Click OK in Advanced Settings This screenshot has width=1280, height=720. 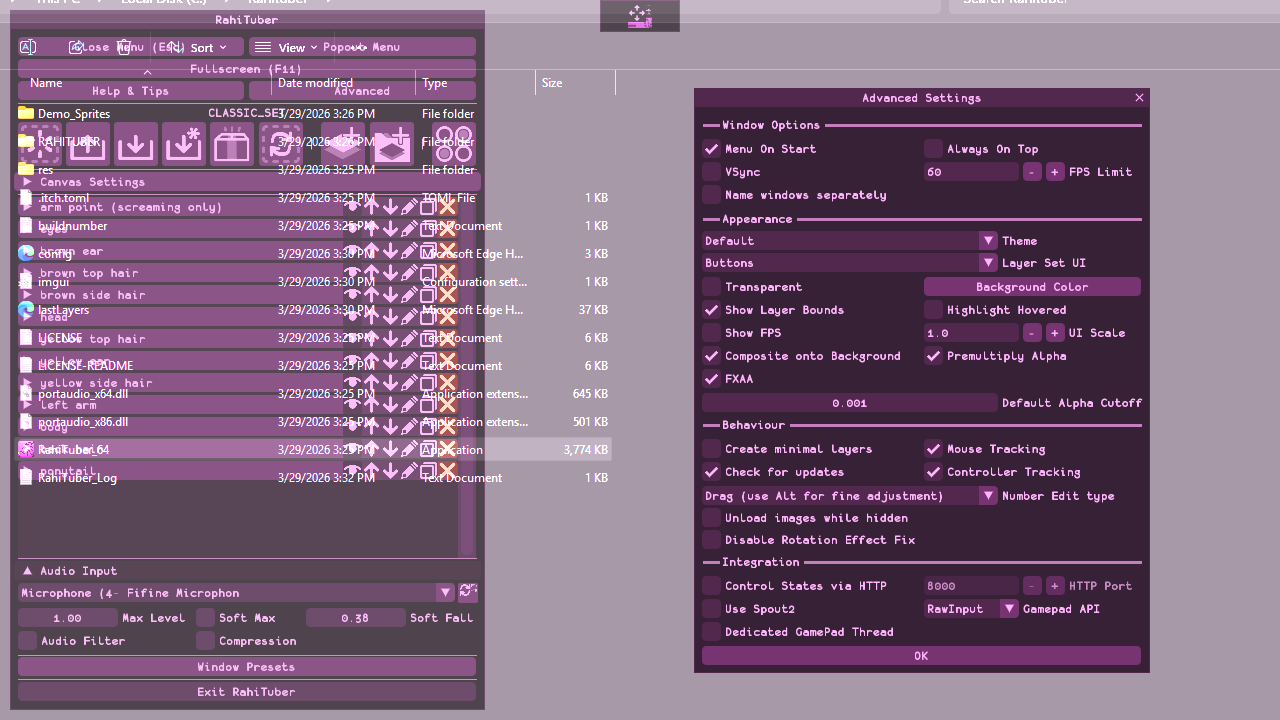(x=921, y=656)
